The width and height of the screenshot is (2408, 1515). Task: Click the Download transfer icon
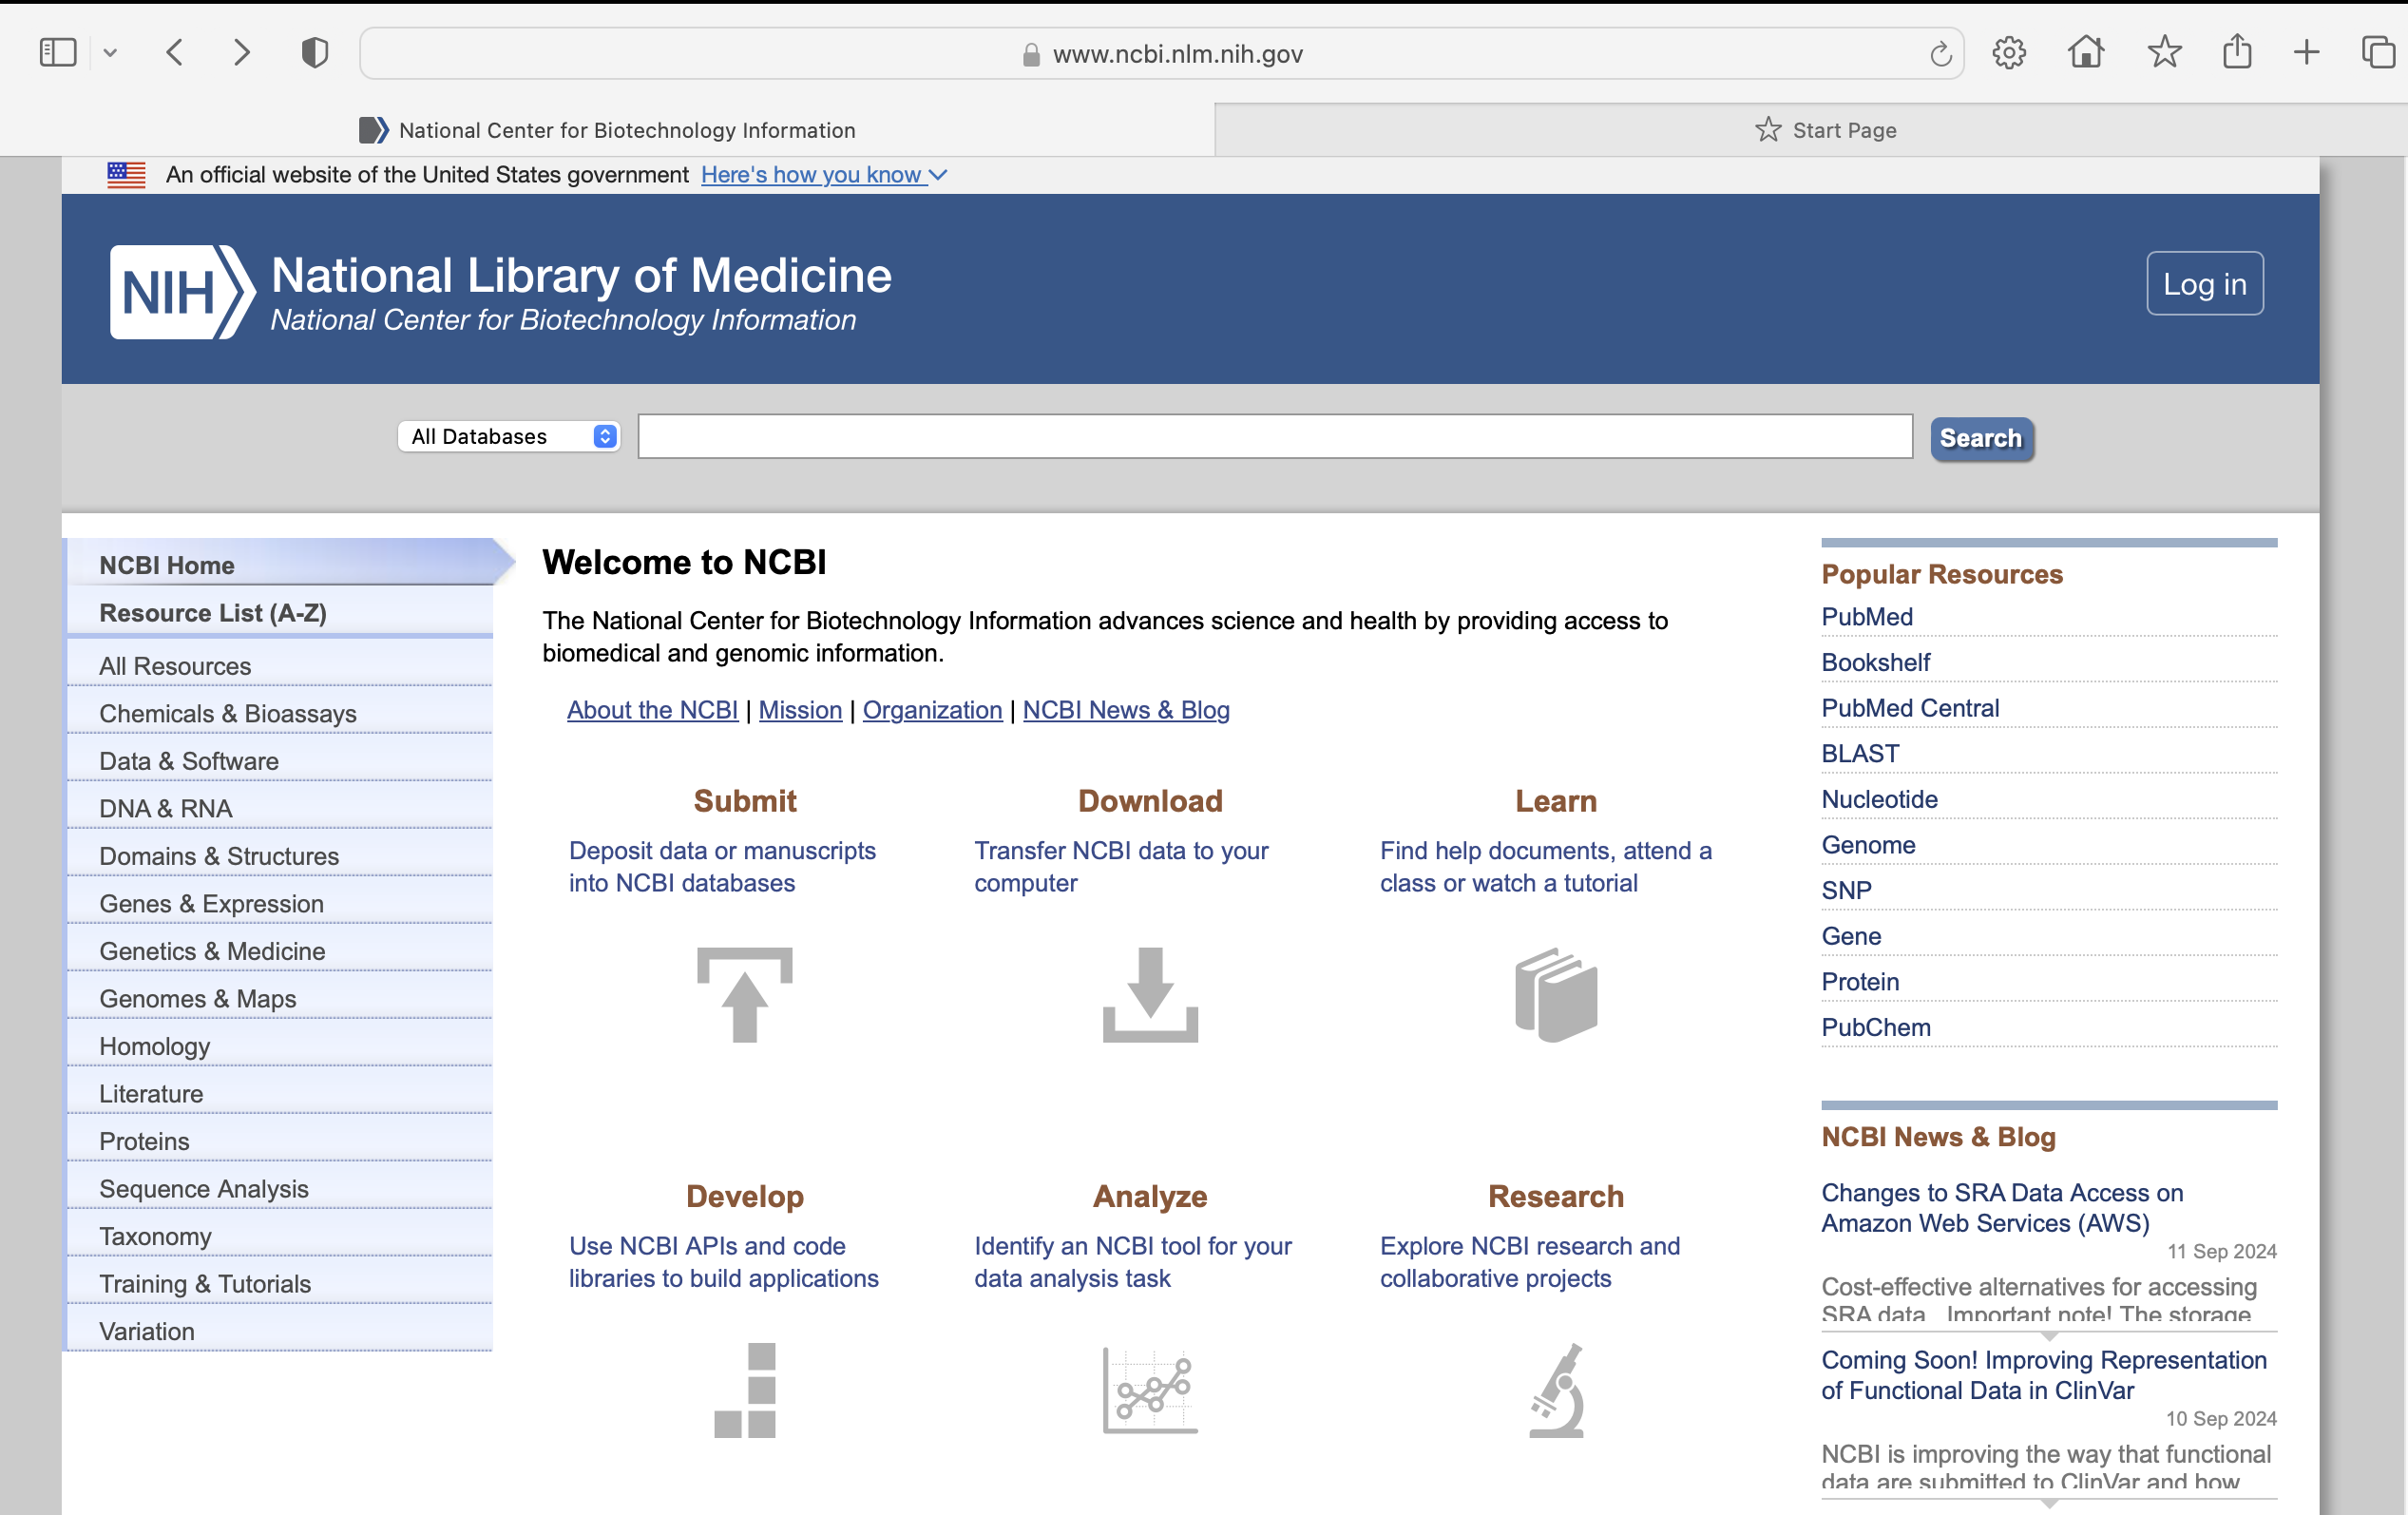(1150, 993)
